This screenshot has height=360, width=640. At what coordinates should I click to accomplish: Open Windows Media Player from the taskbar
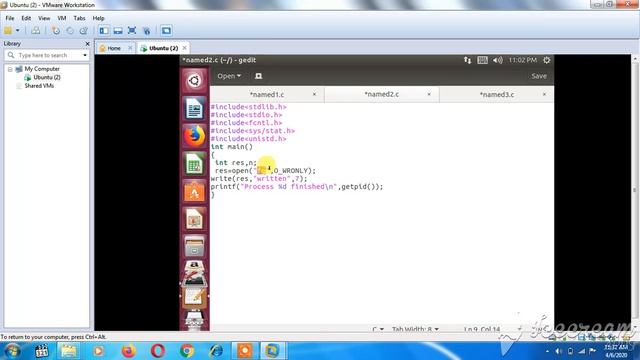tap(98, 351)
